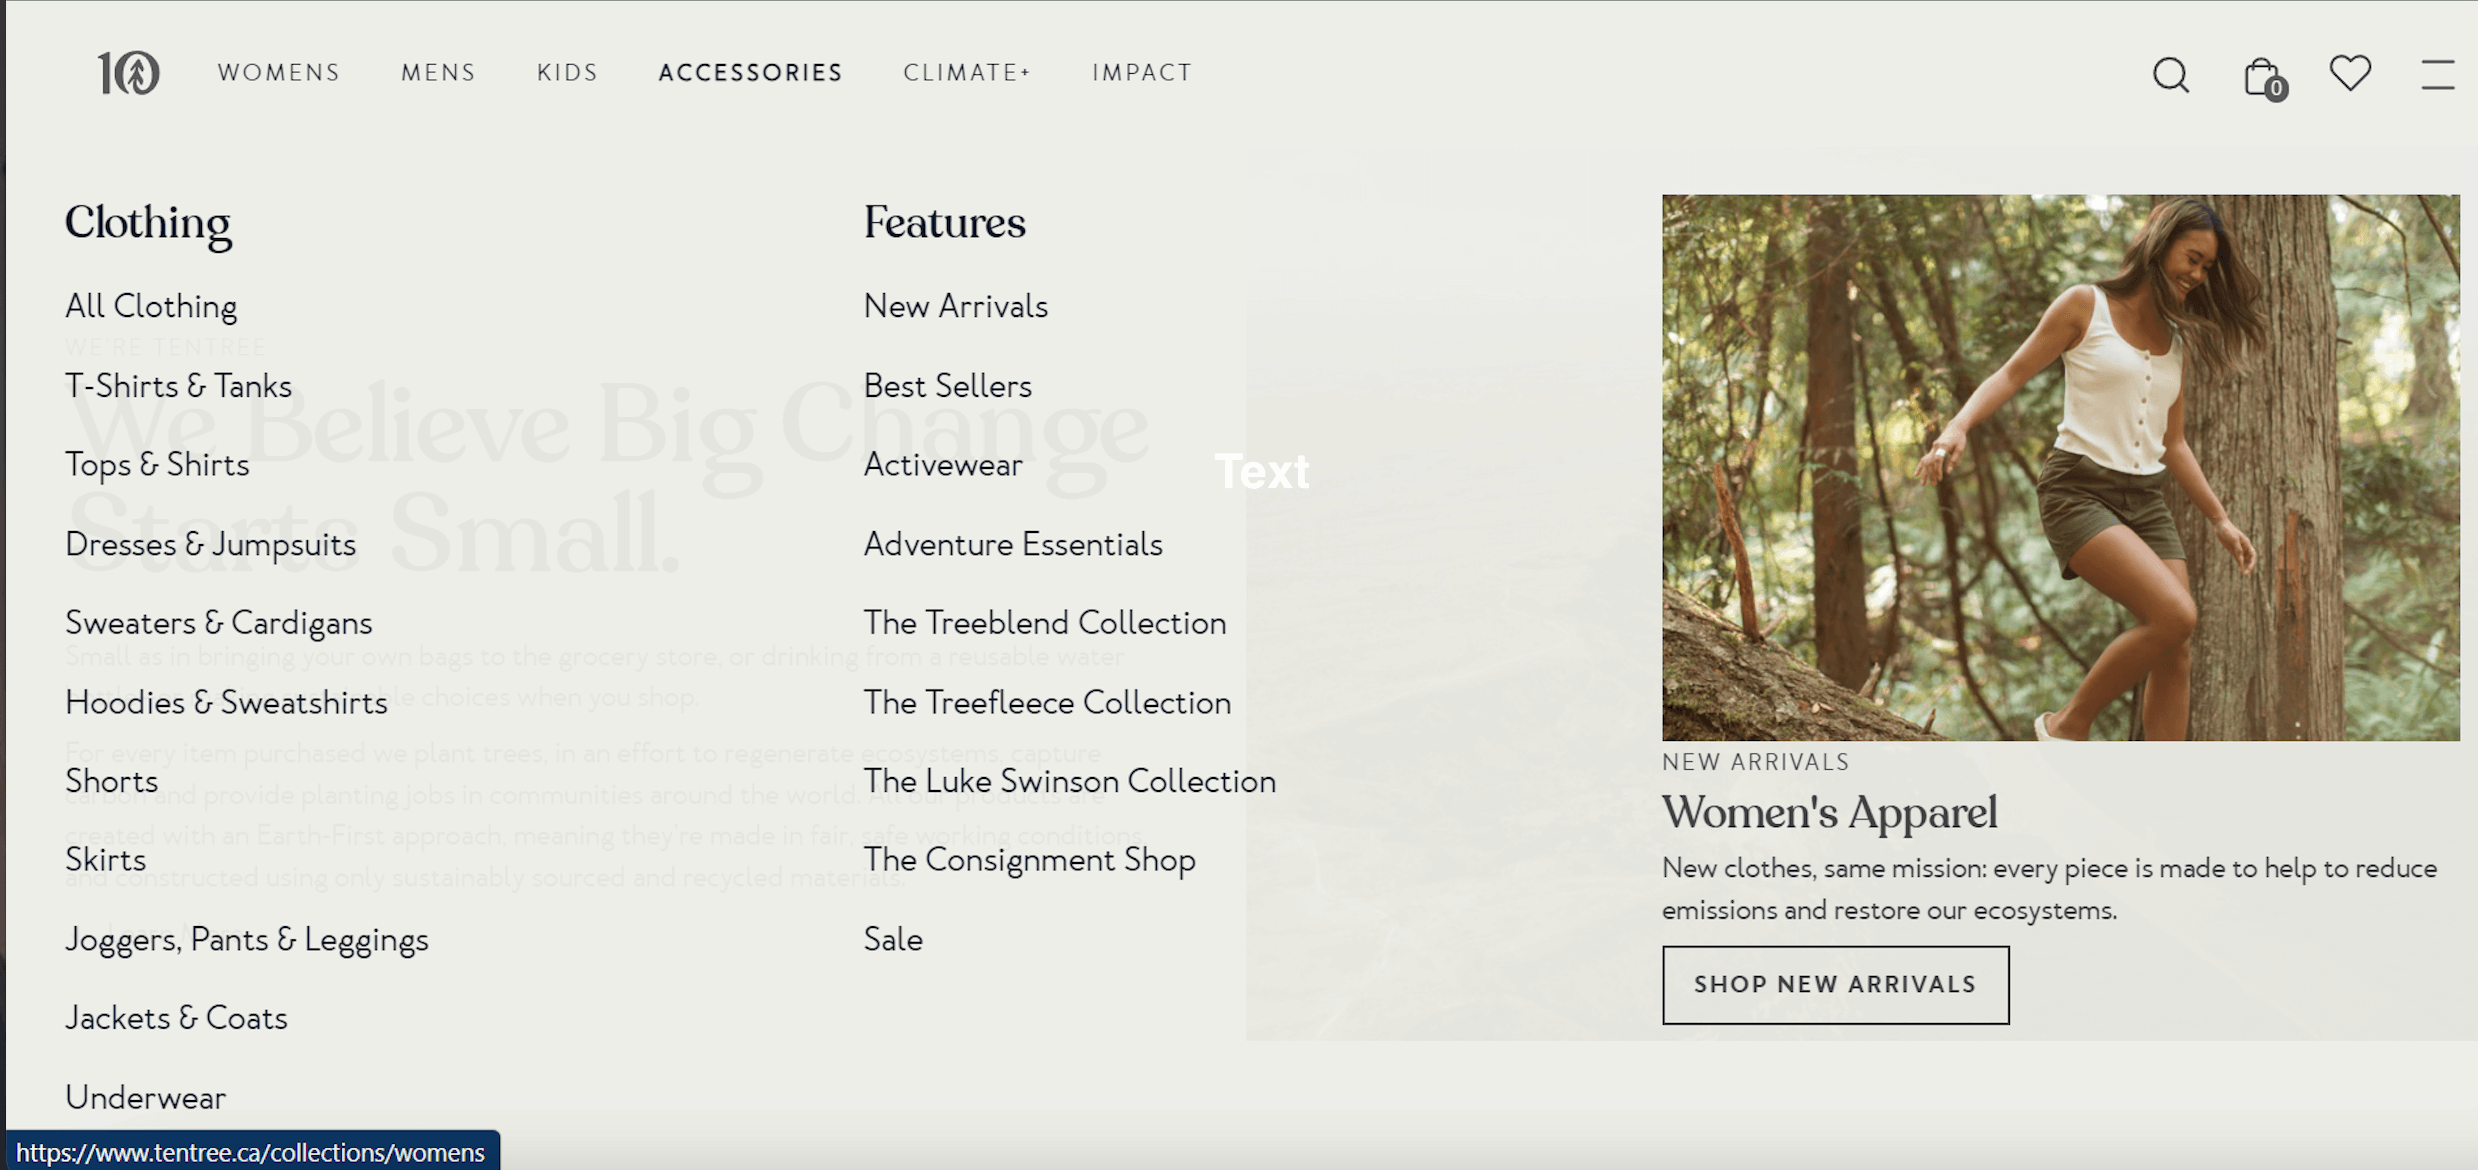Open the WOMENS navigation menu
The width and height of the screenshot is (2478, 1170).
(279, 73)
